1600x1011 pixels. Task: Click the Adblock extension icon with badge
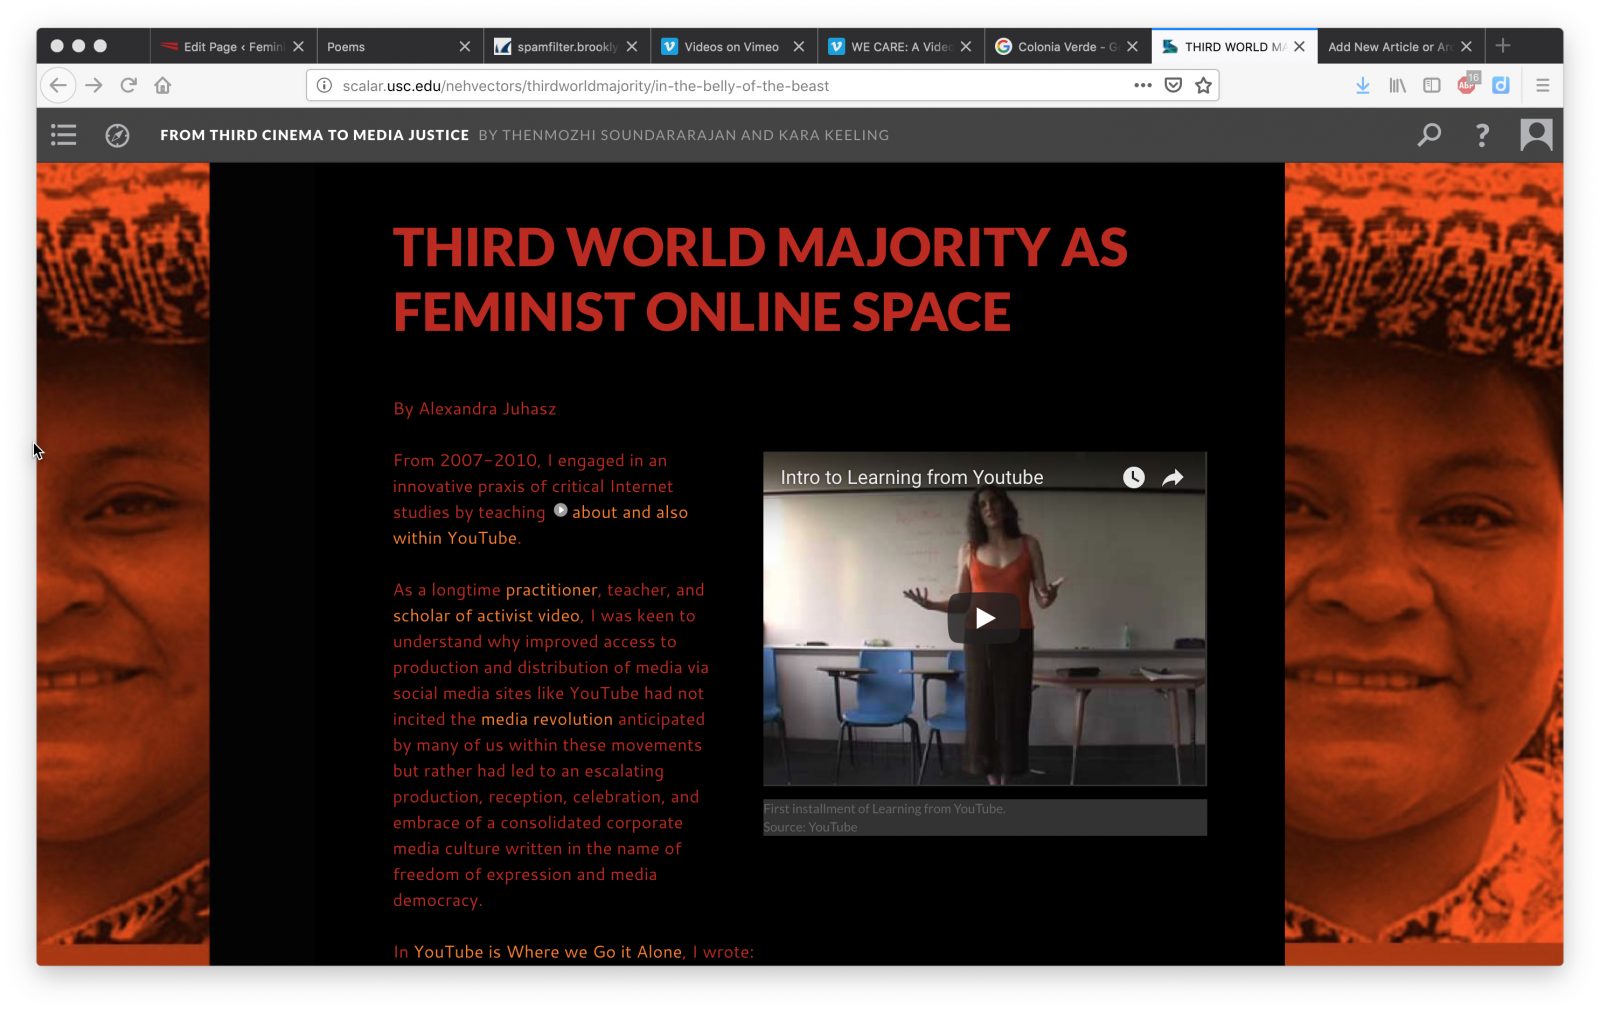pos(1467,84)
